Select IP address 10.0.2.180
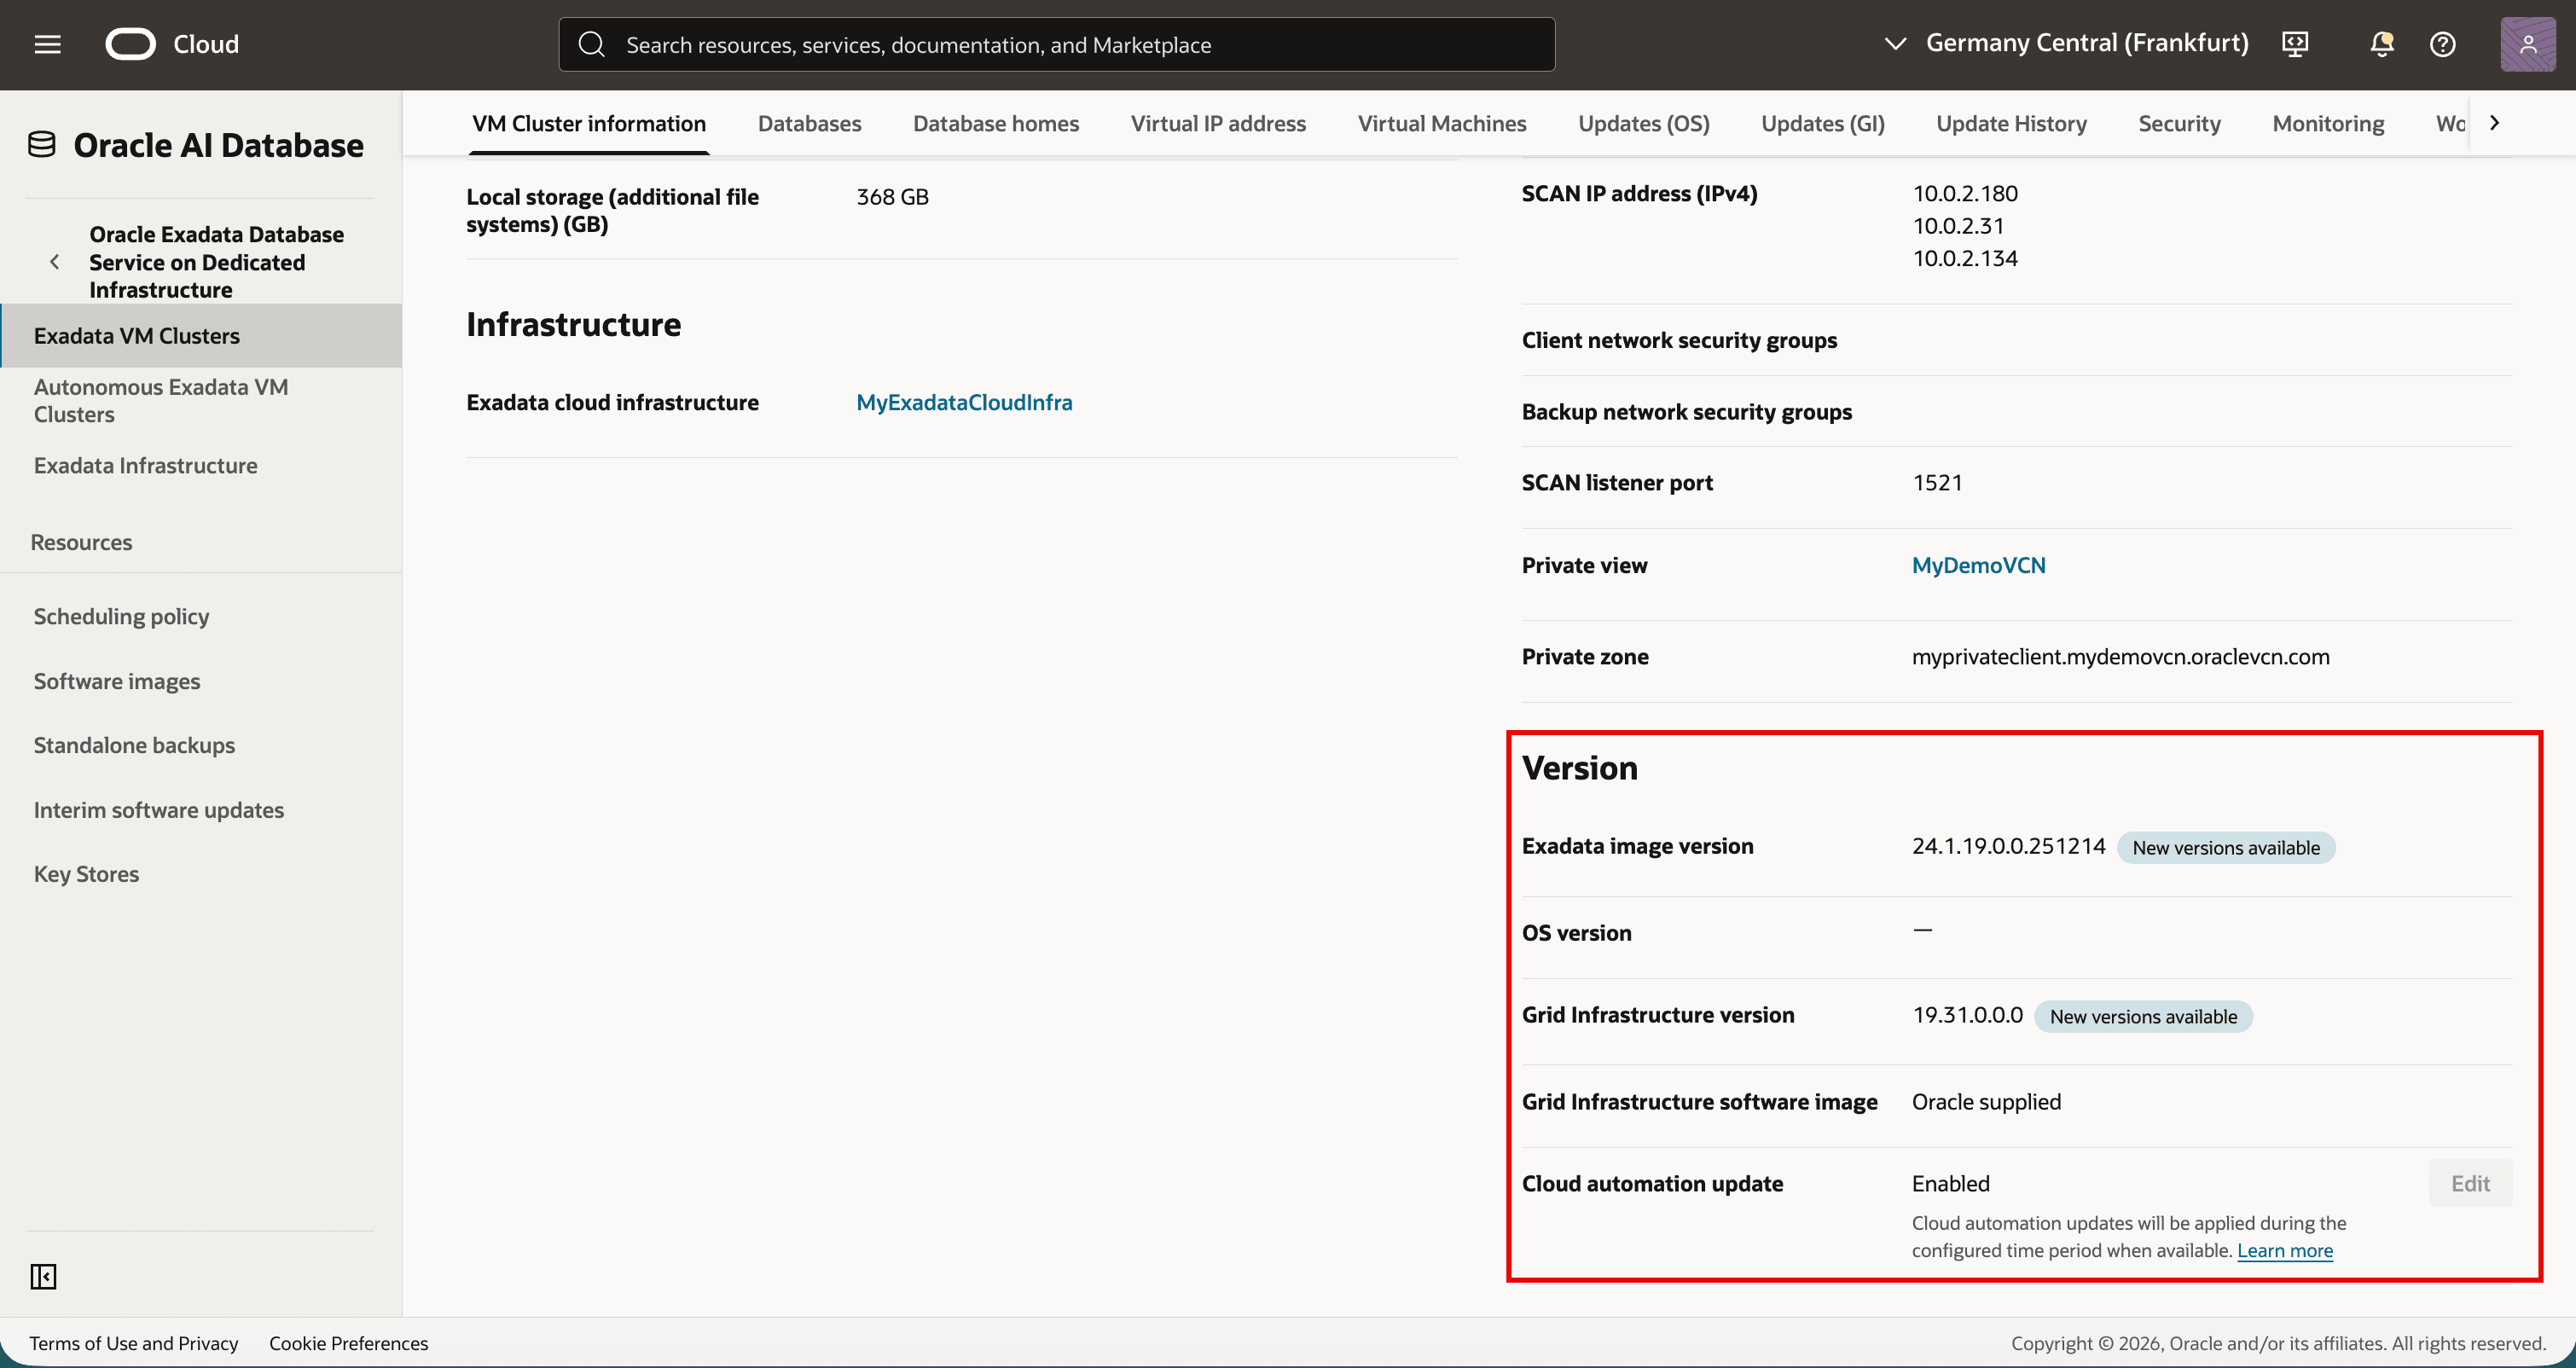2576x1368 pixels. coord(1965,193)
